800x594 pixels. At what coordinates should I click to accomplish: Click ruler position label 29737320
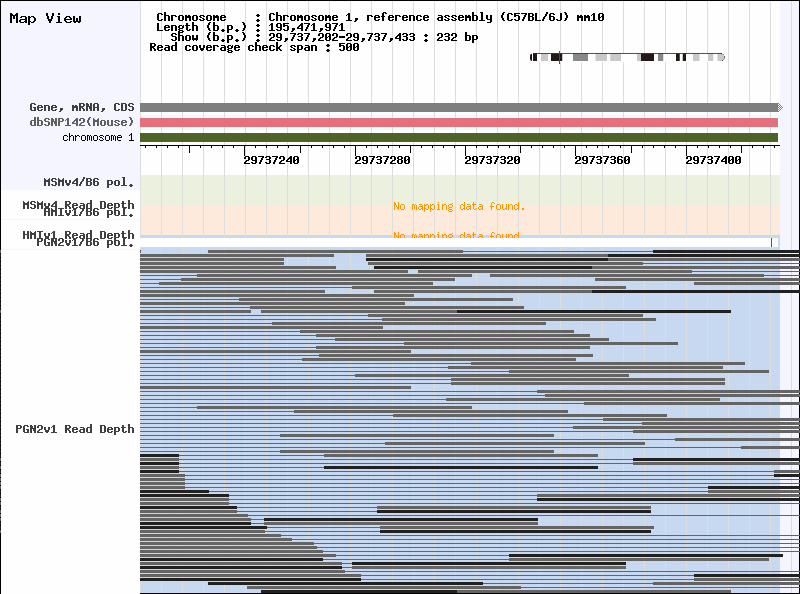(x=492, y=160)
